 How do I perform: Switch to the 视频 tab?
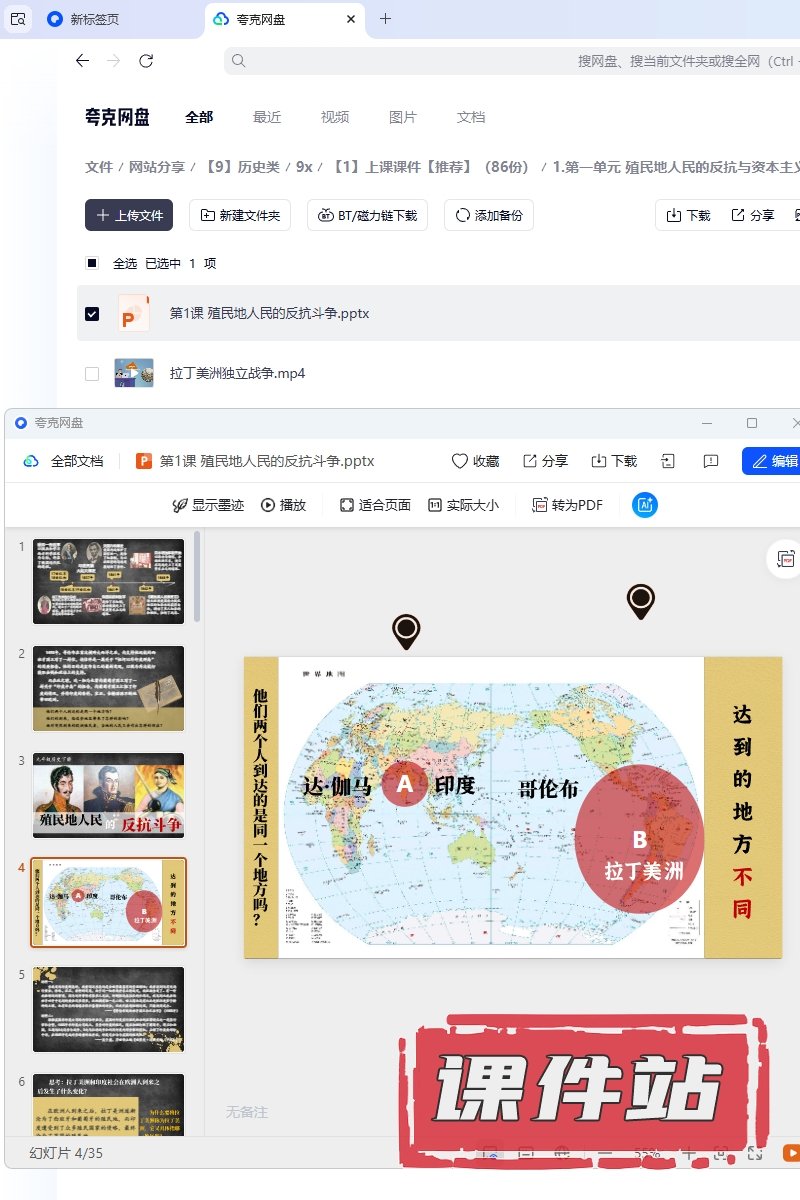(x=335, y=117)
